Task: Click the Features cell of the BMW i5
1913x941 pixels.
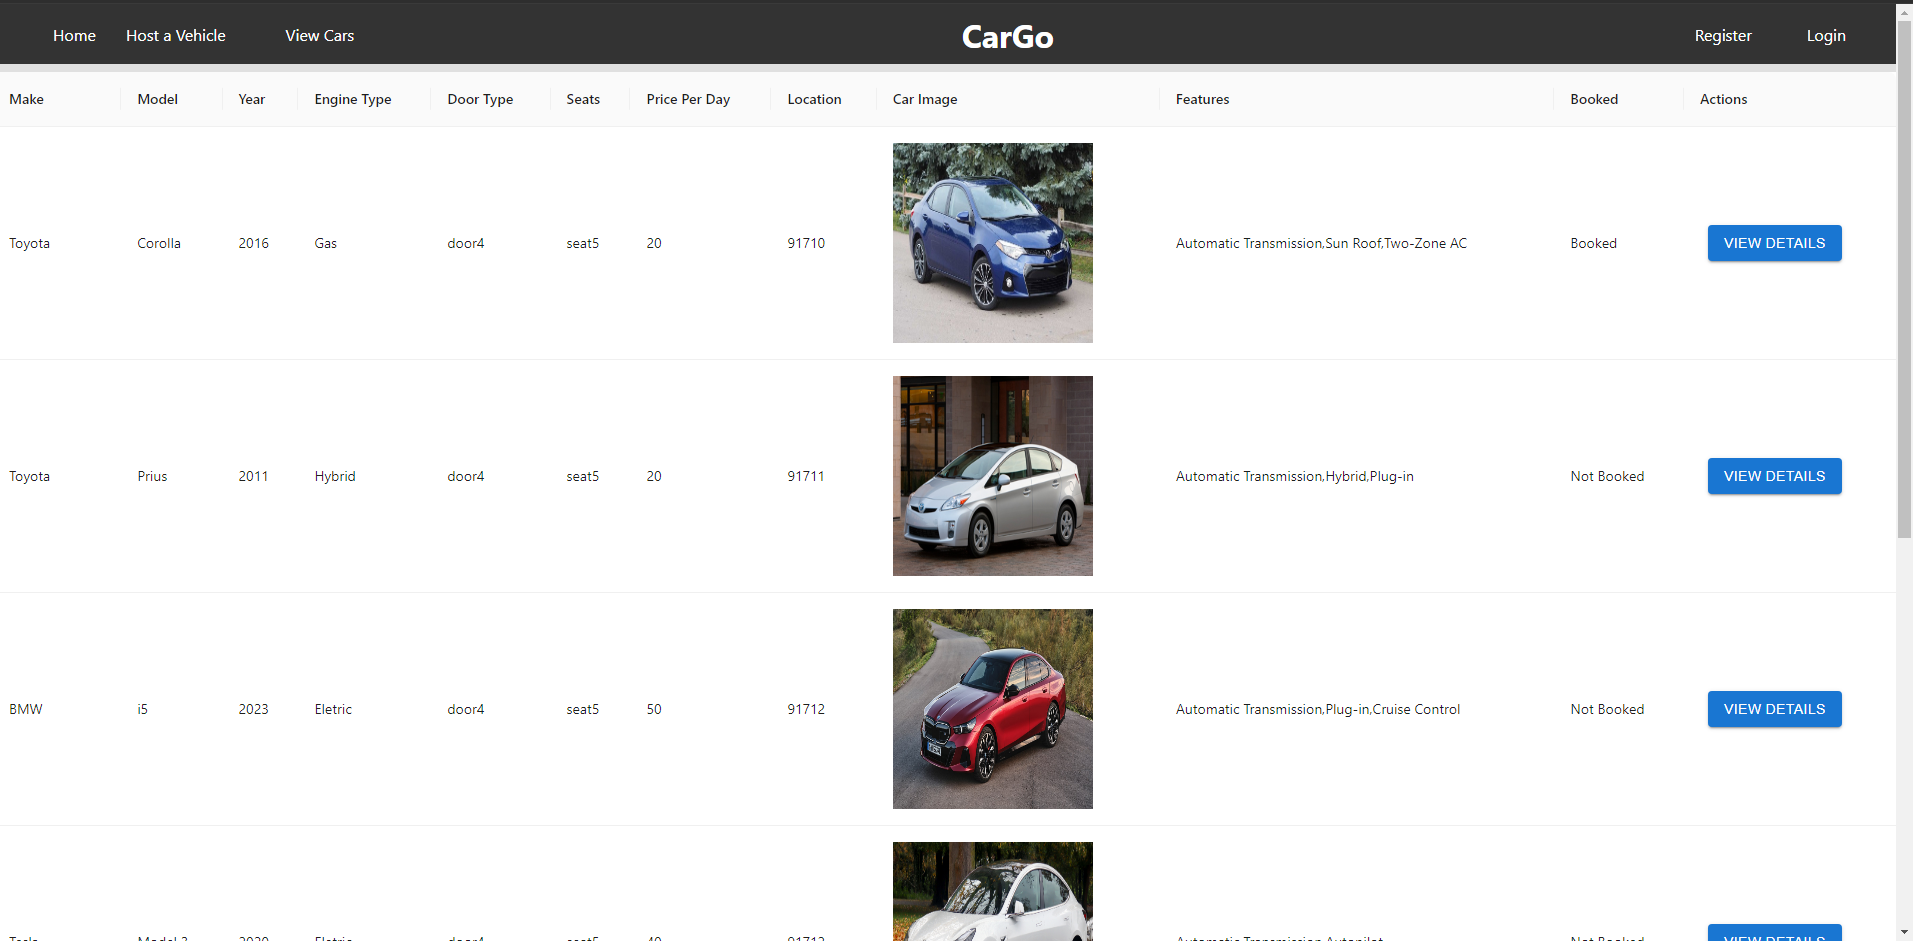Action: [1317, 709]
